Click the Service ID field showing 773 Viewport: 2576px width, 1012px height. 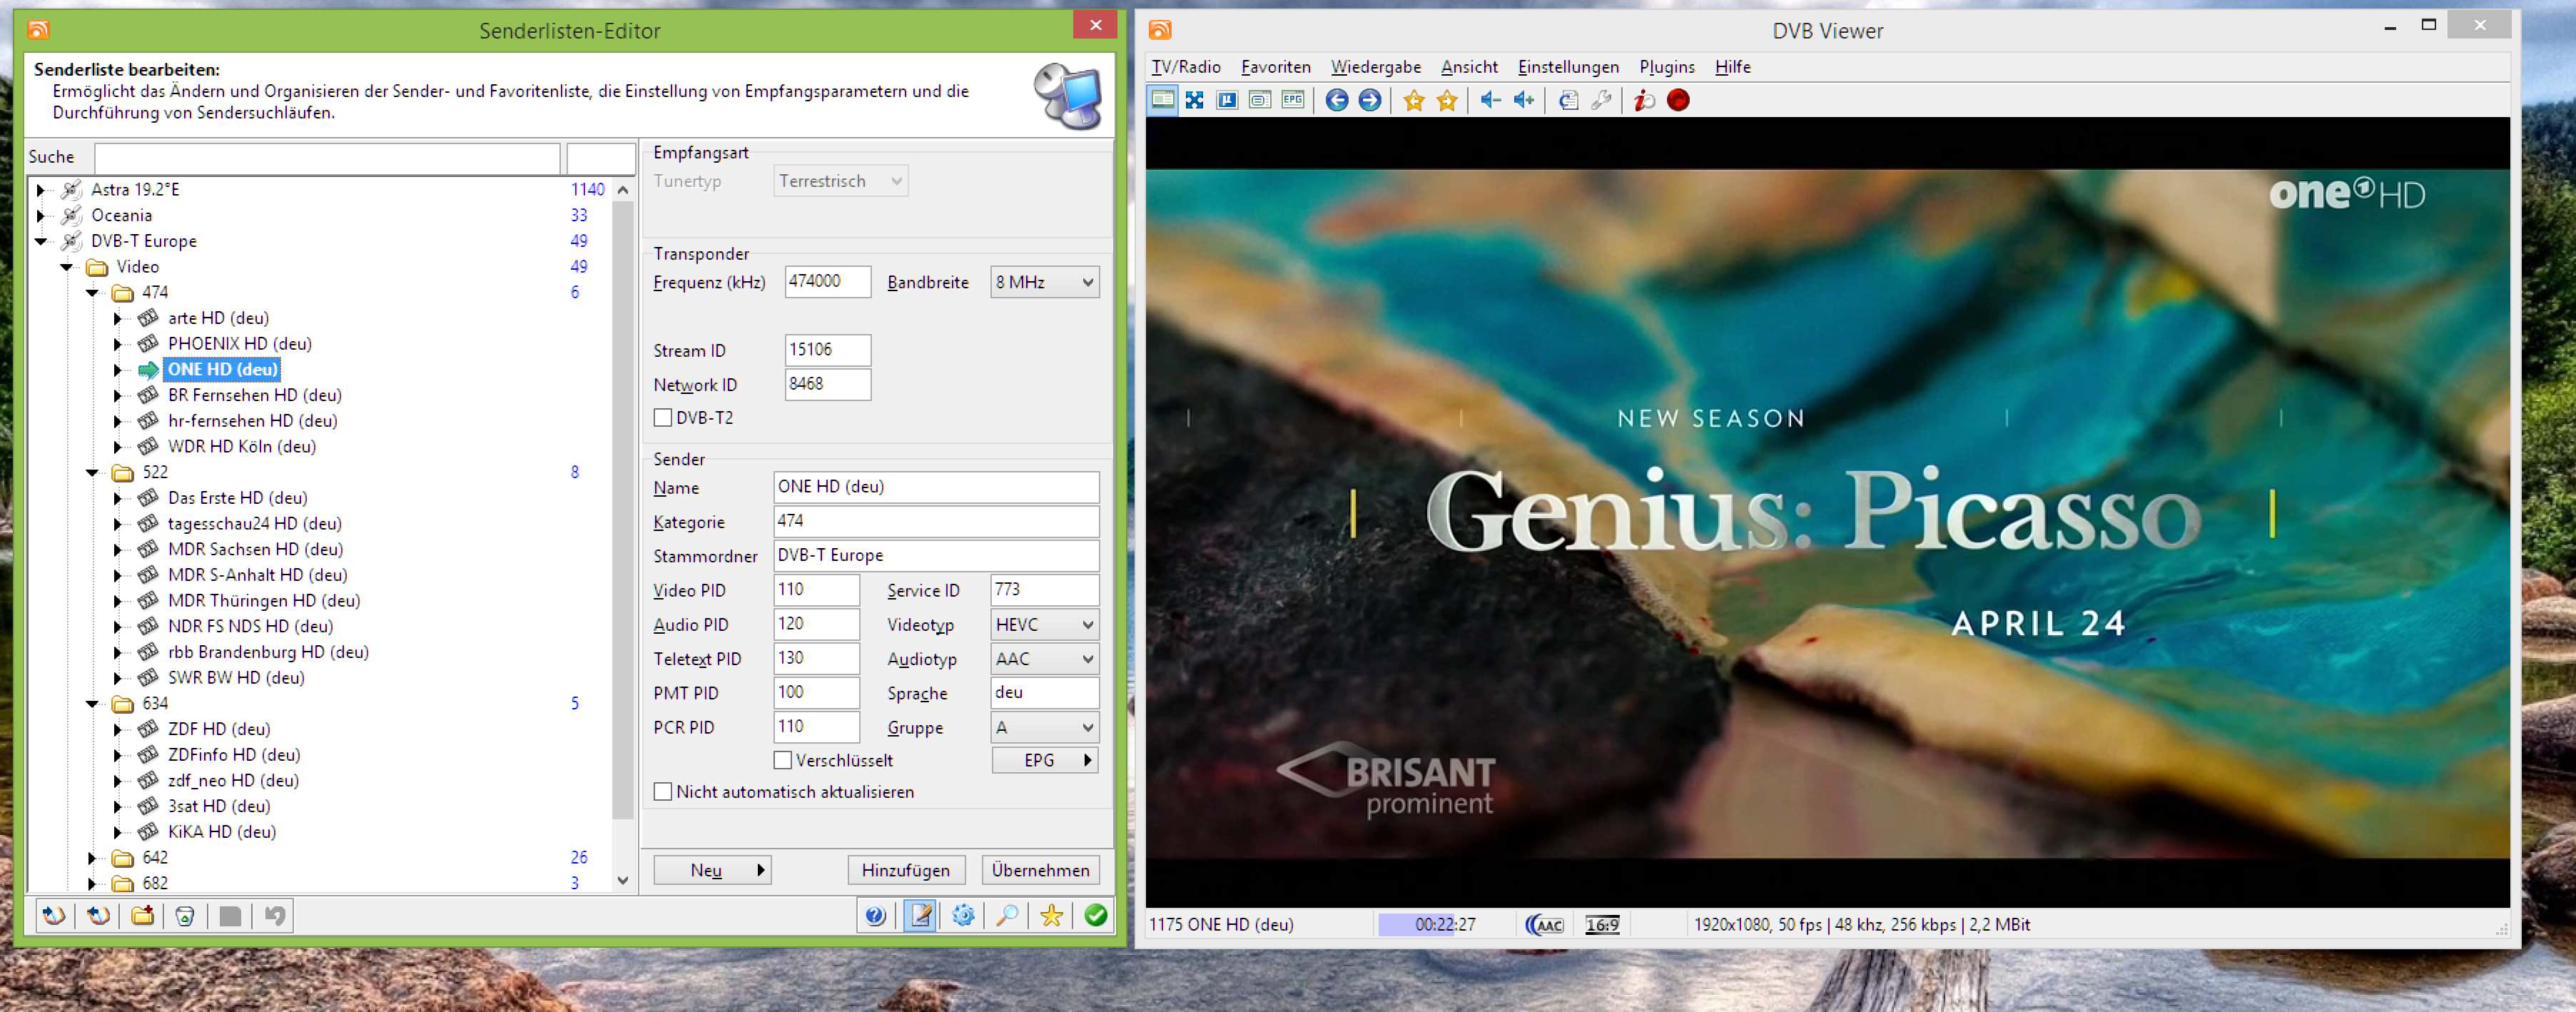[1044, 590]
